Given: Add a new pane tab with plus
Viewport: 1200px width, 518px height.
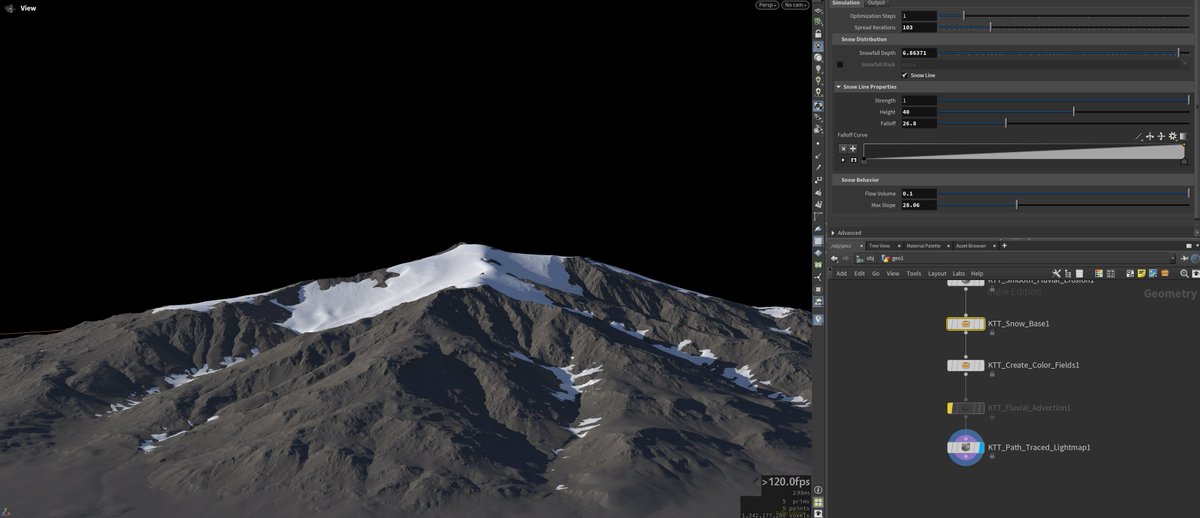Looking at the screenshot, I should click(x=1004, y=245).
